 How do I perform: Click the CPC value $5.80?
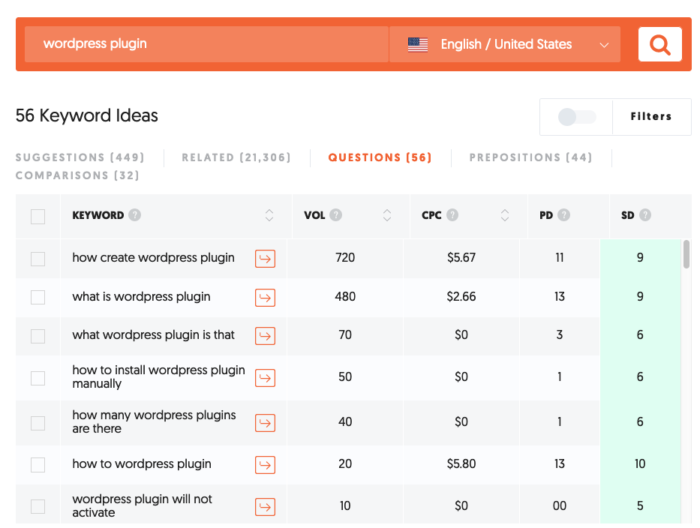(x=461, y=464)
